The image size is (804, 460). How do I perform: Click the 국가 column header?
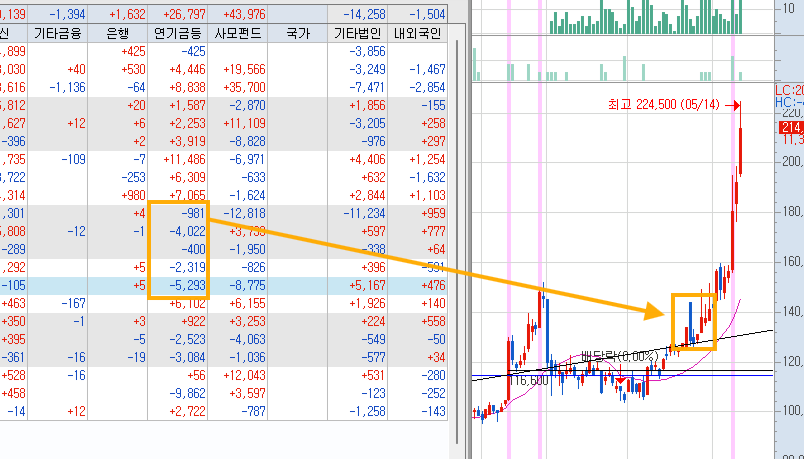tap(297, 33)
